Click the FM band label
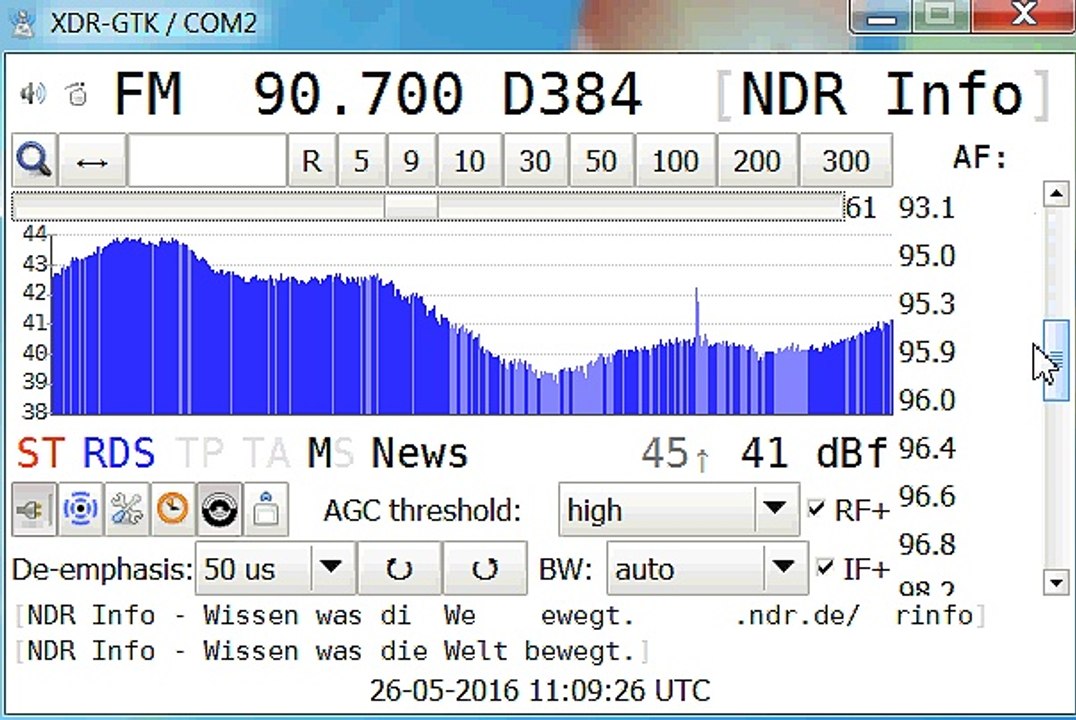This screenshot has height=720, width=1076. (148, 93)
